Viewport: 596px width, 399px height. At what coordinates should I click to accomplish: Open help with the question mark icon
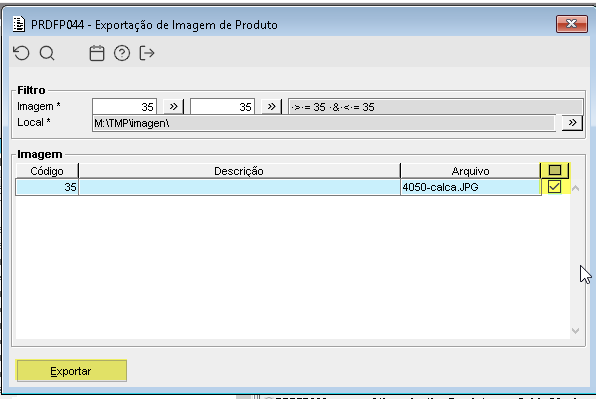pyautogui.click(x=122, y=53)
